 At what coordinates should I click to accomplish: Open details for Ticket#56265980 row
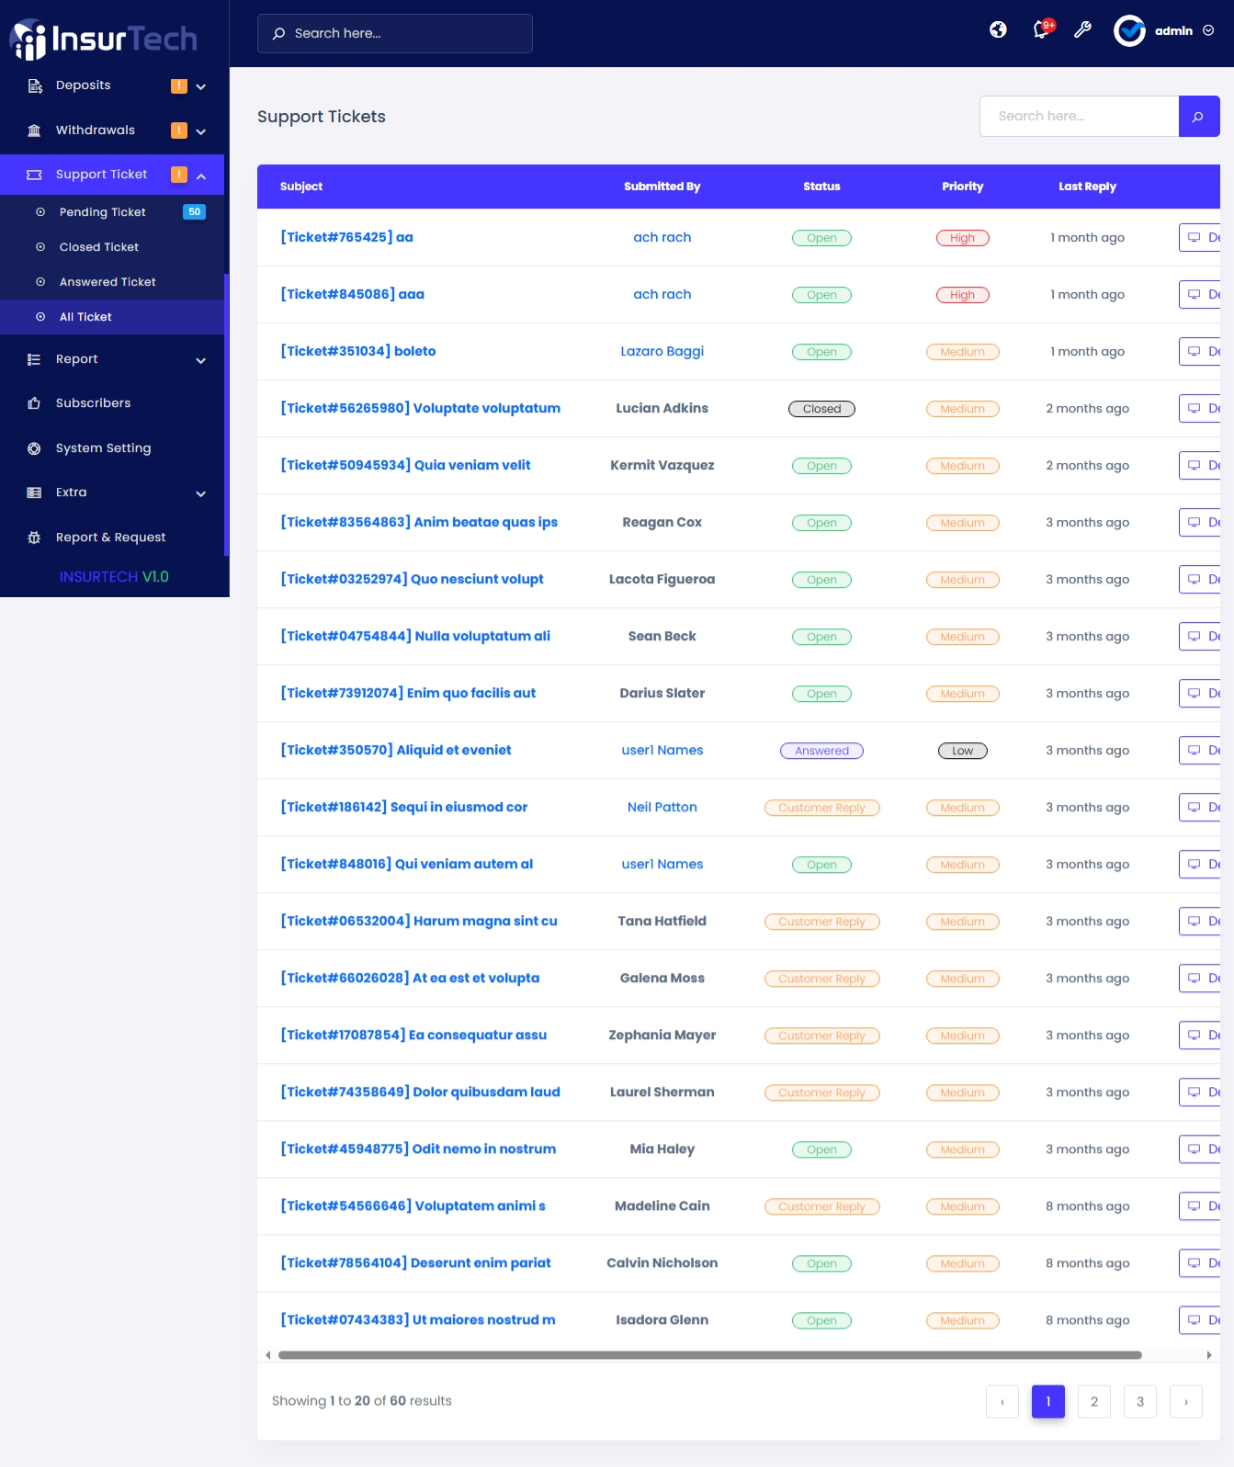tap(1200, 409)
